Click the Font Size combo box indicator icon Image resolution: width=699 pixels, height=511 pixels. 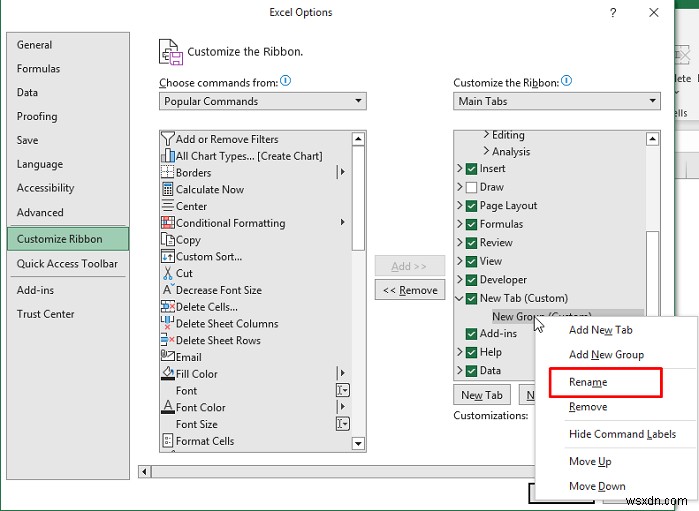point(342,424)
